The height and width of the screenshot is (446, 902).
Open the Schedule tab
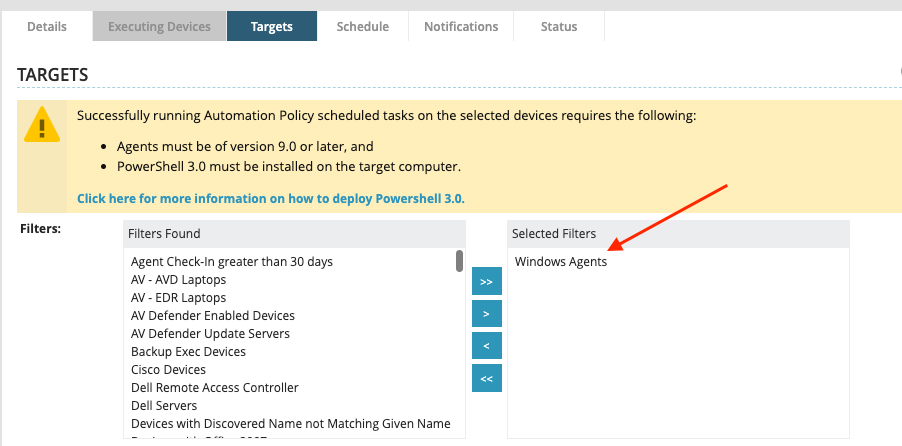(x=362, y=27)
